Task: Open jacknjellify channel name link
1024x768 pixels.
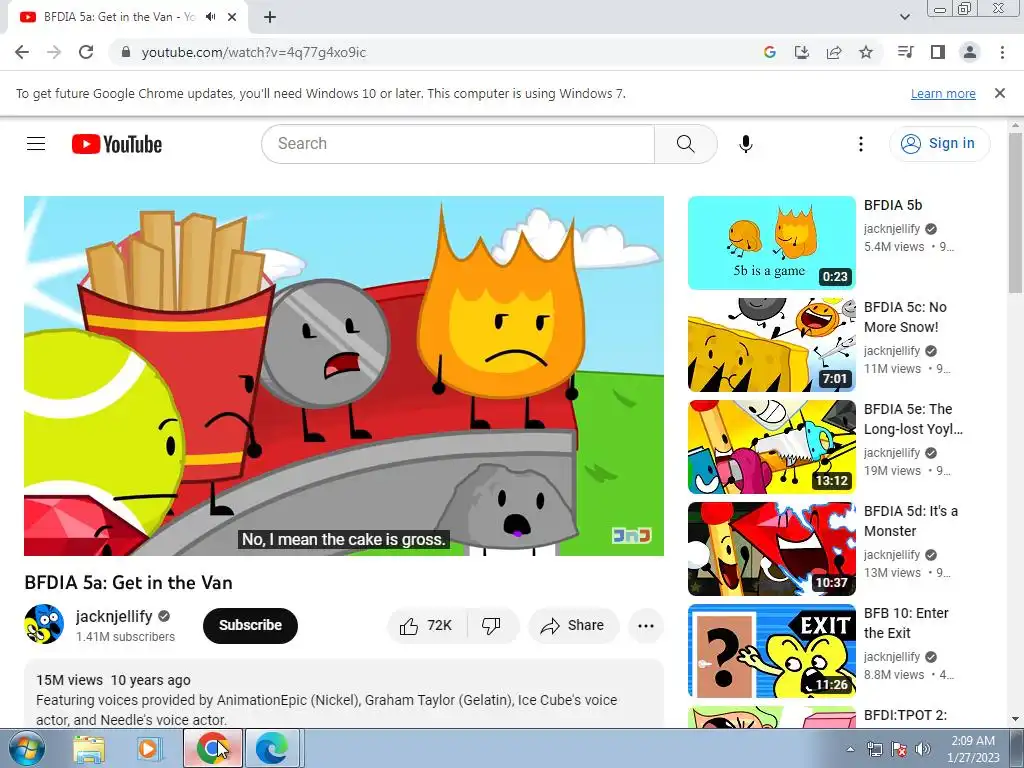Action: point(114,616)
